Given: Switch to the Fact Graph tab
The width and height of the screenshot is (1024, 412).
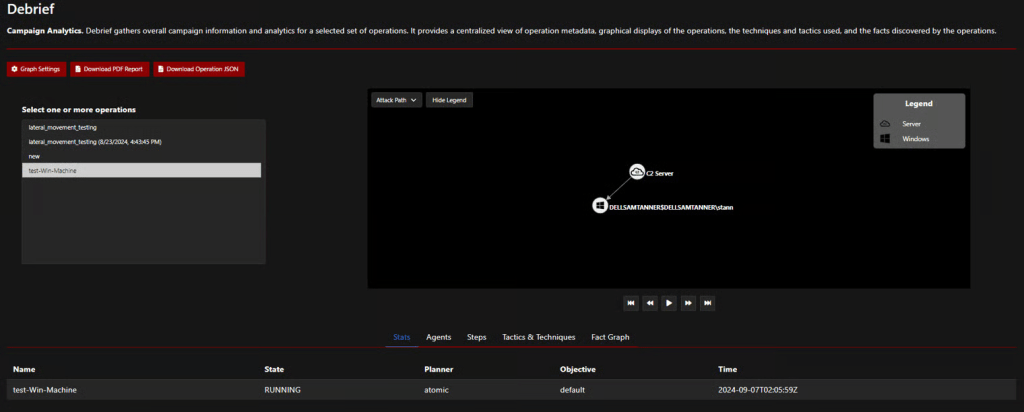Looking at the screenshot, I should [610, 337].
